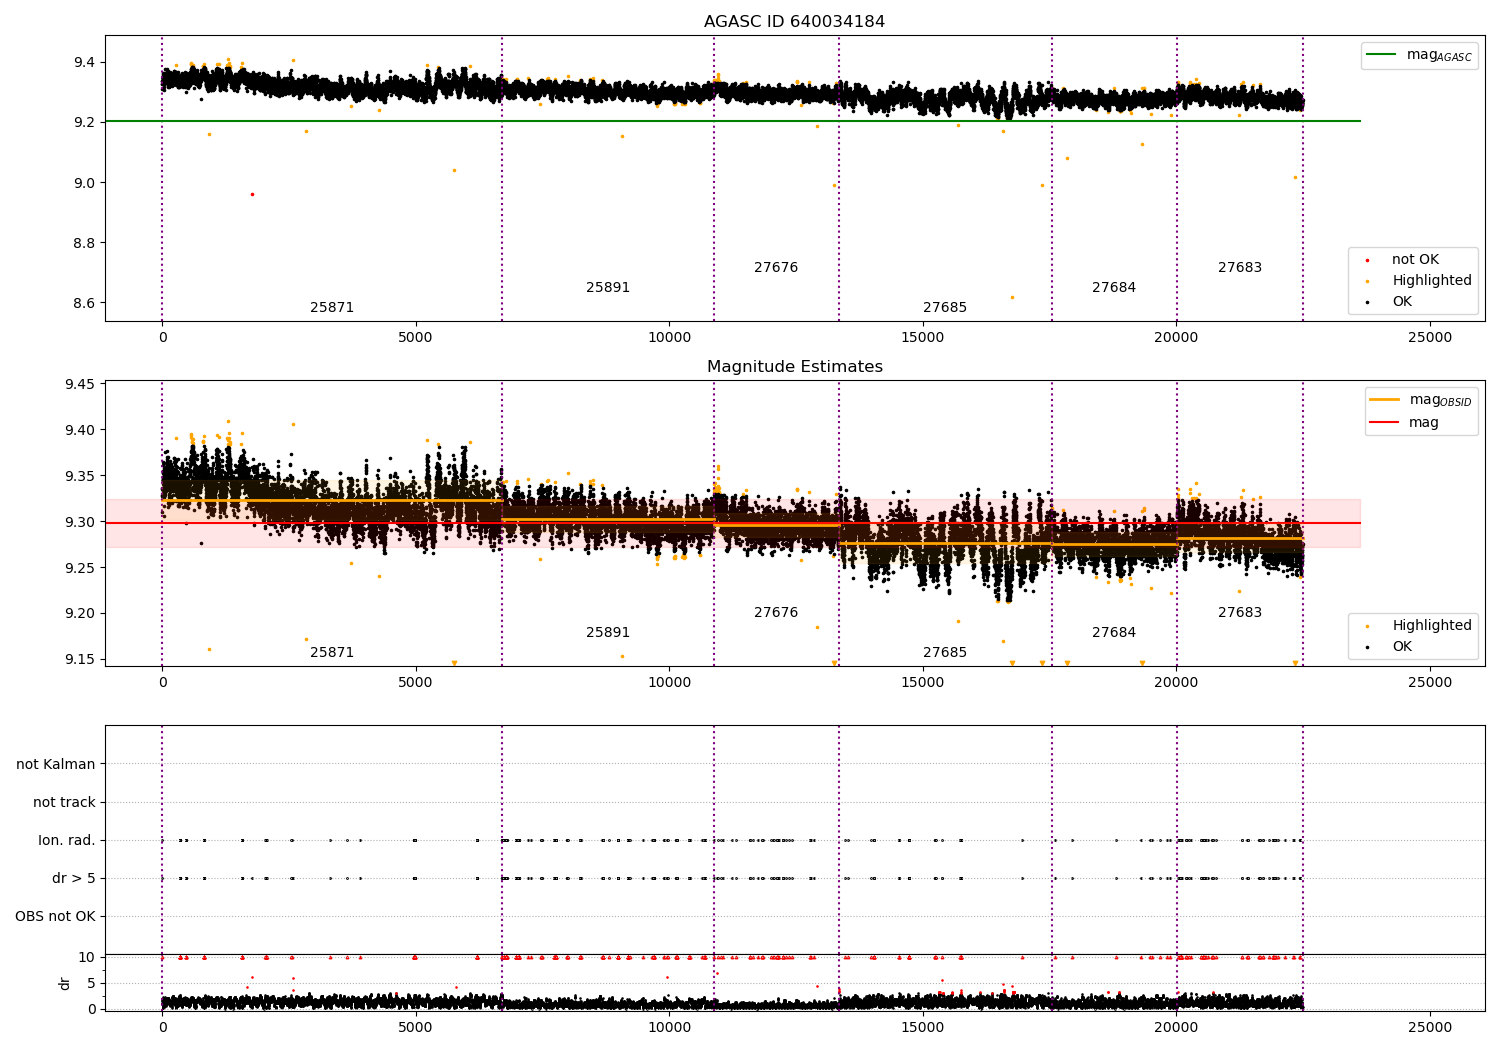Screen dimensions: 1500x1050
Task: Select 'Highlighted' legend entry in Magnitude Estimates plot
Action: pyautogui.click(x=1420, y=626)
